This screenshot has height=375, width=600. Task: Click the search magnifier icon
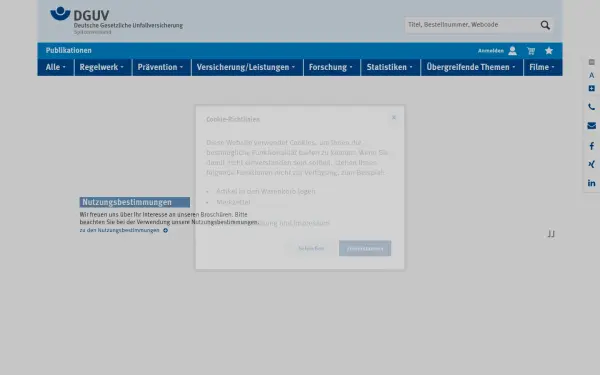[x=545, y=25]
